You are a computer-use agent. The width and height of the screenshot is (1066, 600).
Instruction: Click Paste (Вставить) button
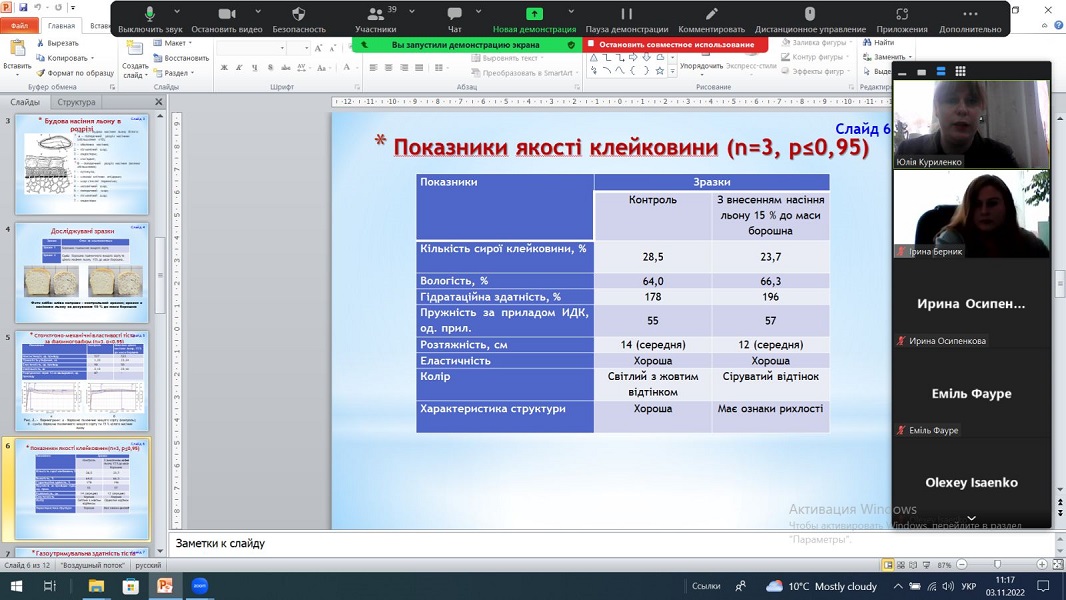(17, 56)
